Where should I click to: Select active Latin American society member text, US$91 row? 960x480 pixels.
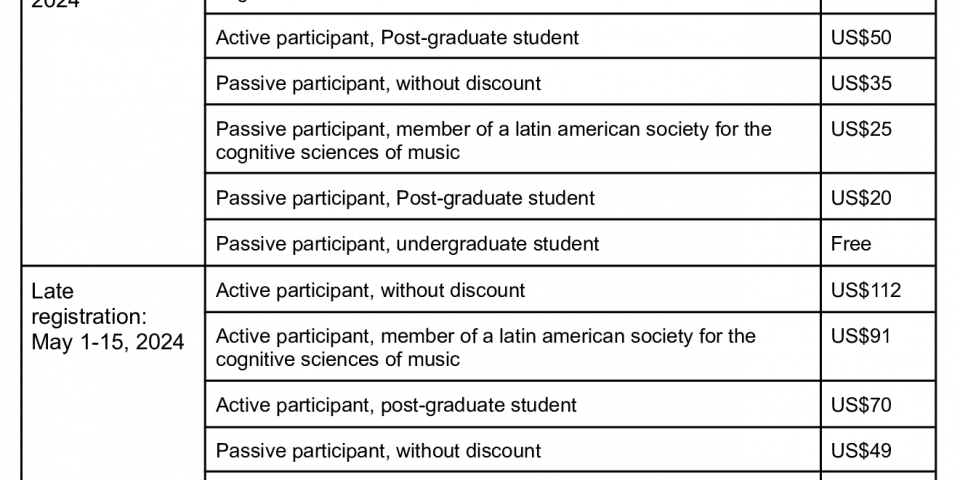[485, 336]
